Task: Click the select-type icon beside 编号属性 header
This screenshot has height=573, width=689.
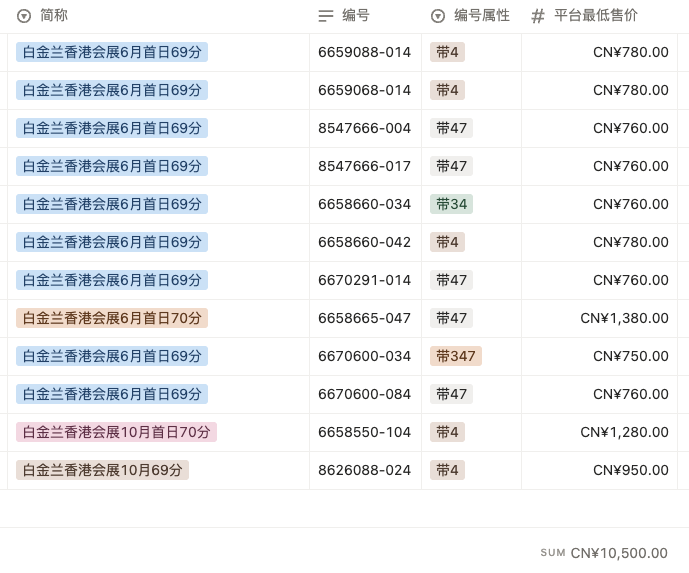Action: pyautogui.click(x=438, y=16)
